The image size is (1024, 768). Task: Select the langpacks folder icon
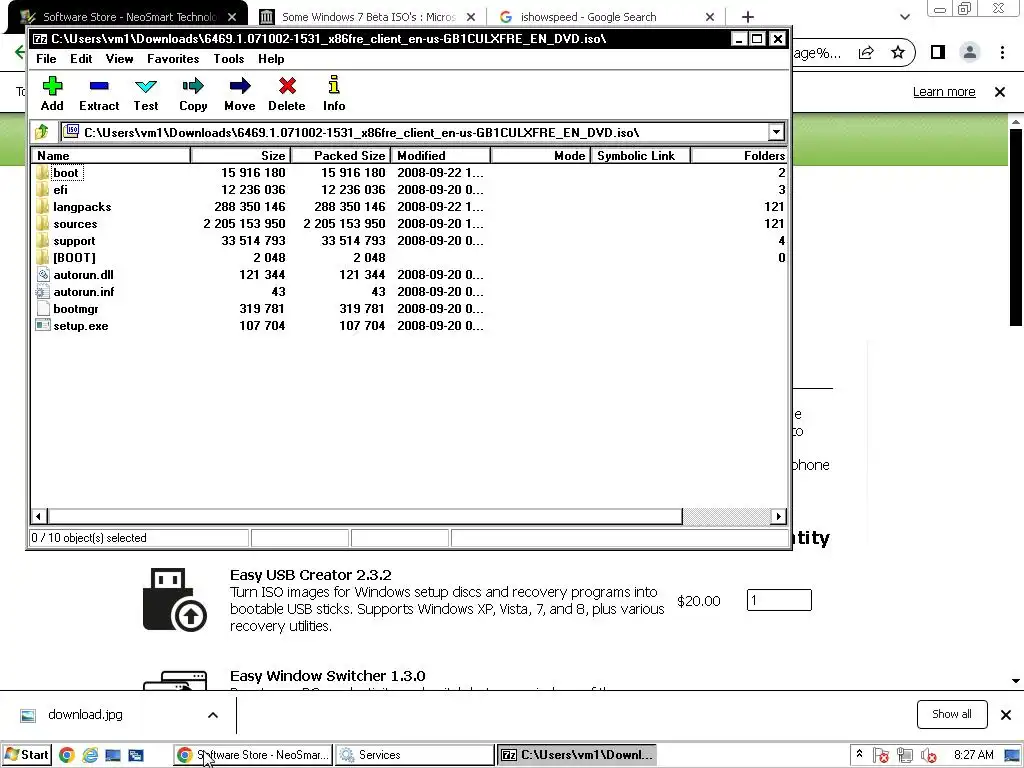43,207
